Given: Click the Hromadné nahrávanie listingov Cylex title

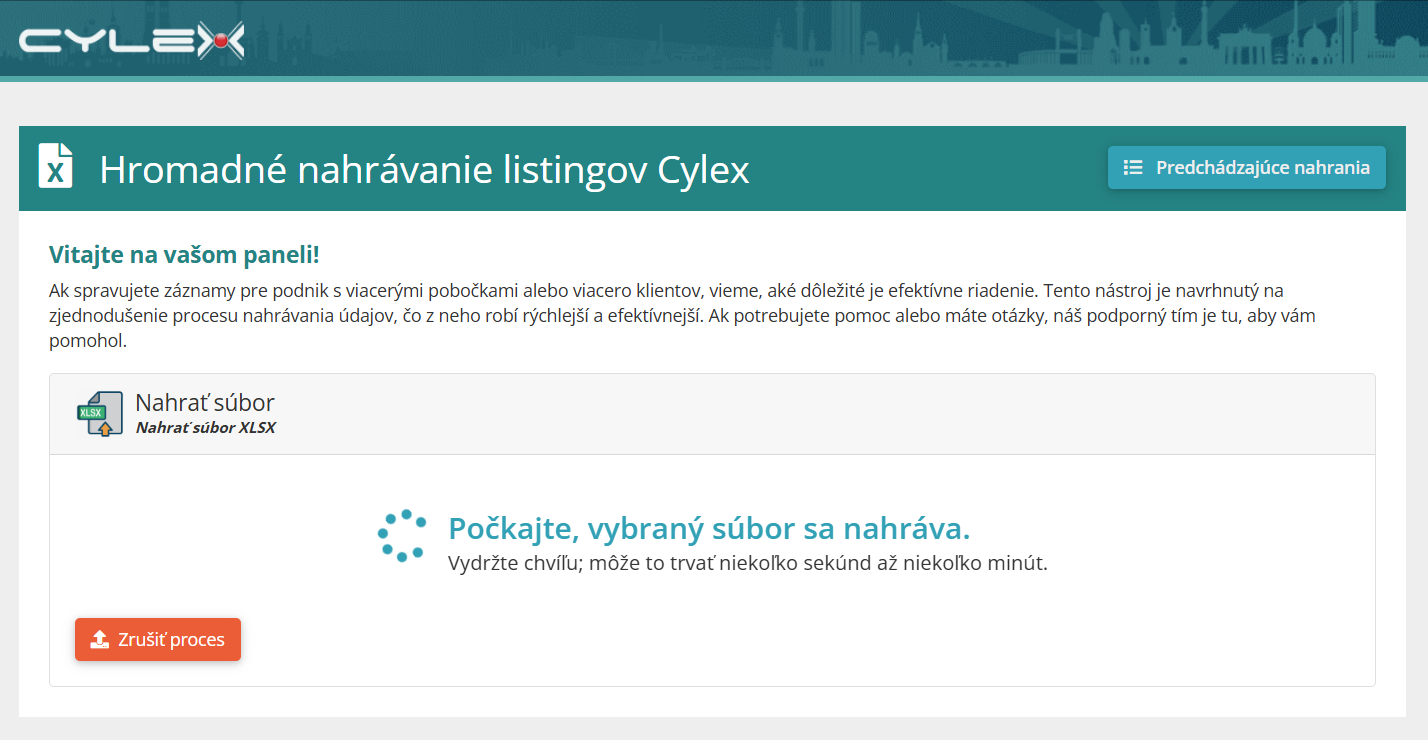Looking at the screenshot, I should click(x=424, y=169).
